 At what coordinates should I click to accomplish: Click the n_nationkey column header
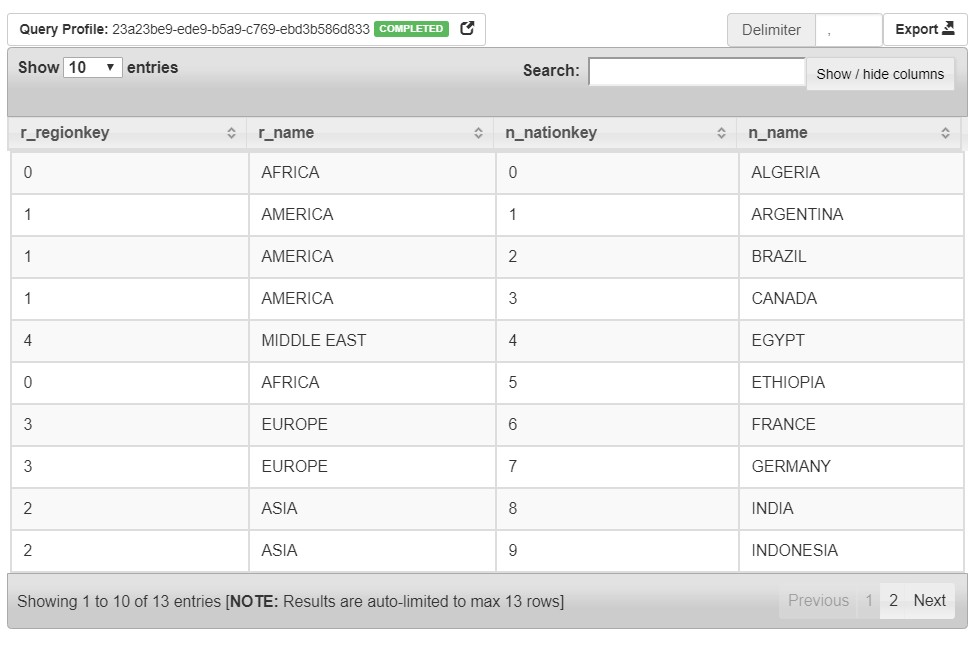point(615,133)
